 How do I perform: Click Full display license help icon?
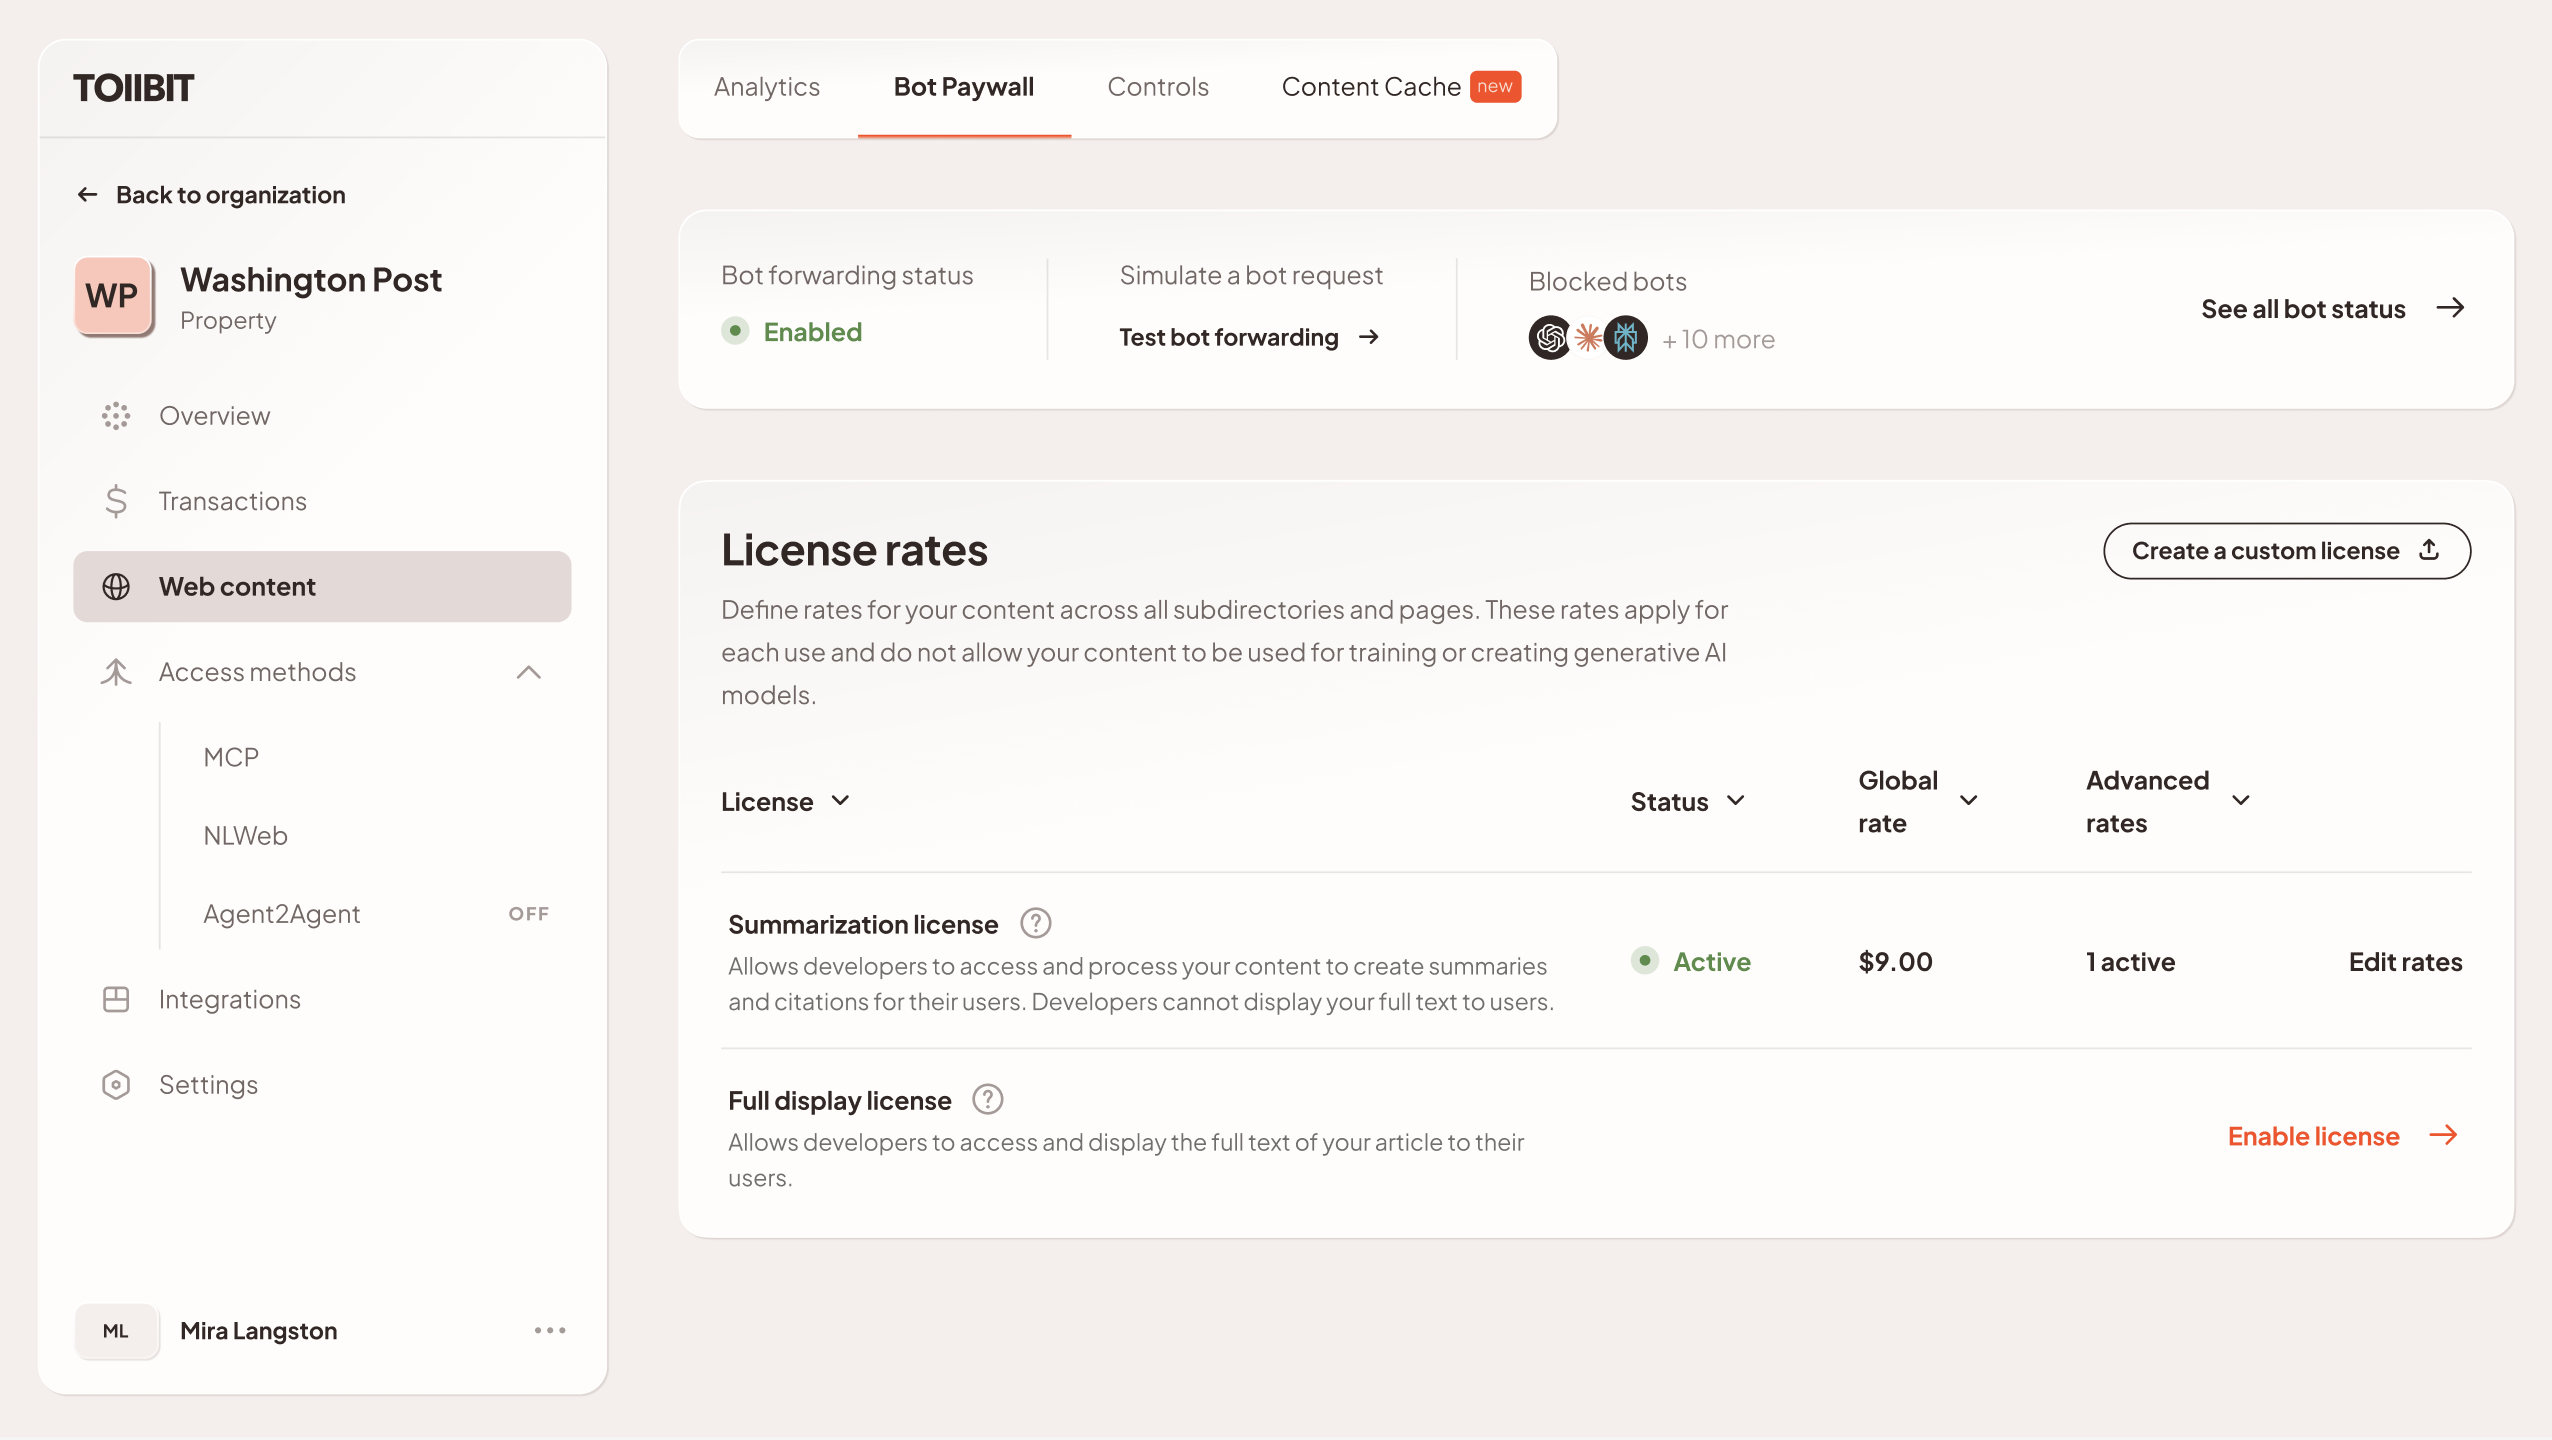987,1100
